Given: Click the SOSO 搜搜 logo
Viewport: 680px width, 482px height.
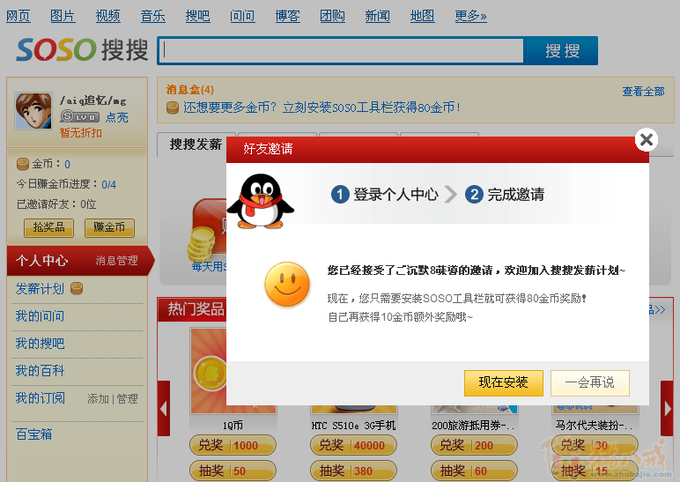Looking at the screenshot, I should (82, 49).
